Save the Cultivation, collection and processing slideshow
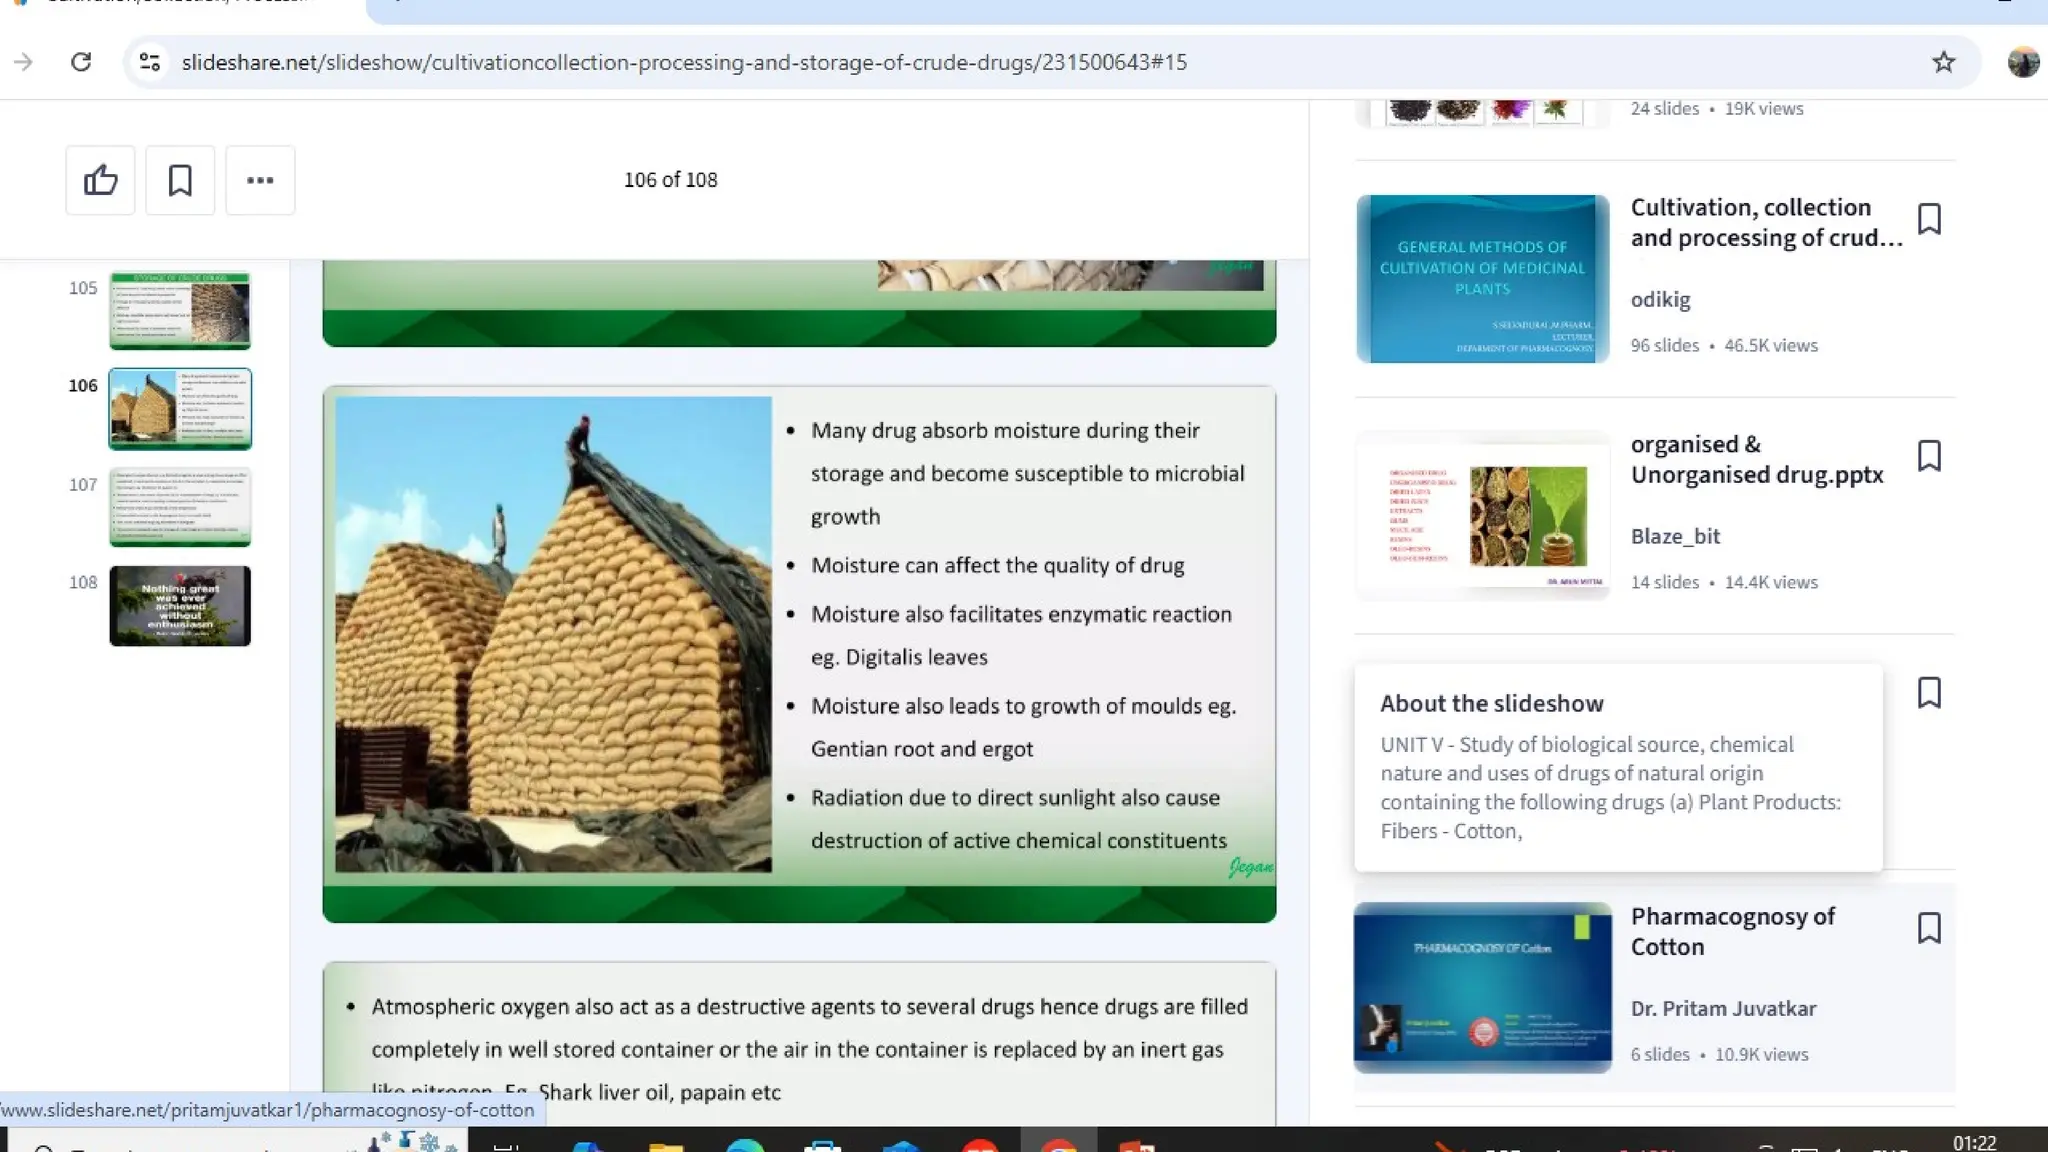 pos(1929,219)
